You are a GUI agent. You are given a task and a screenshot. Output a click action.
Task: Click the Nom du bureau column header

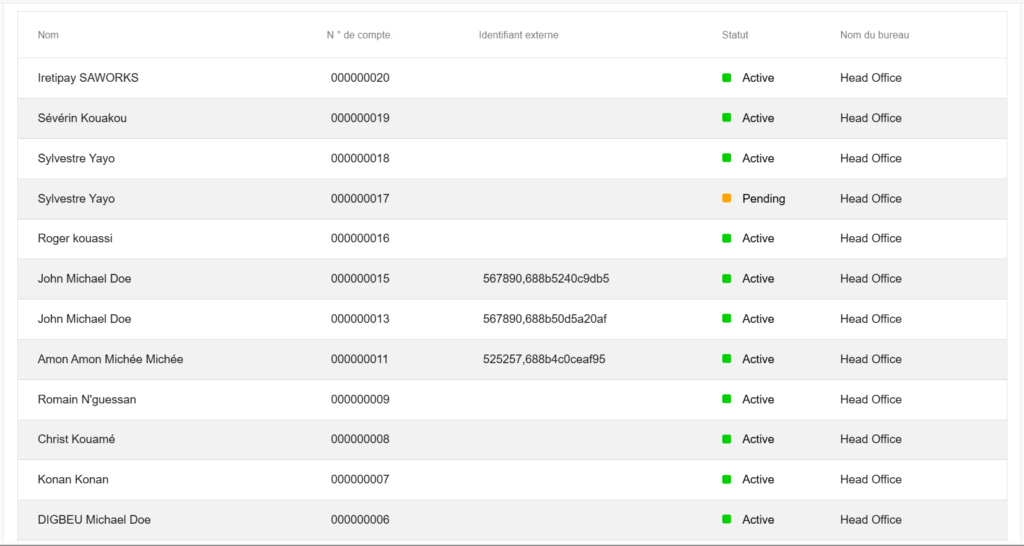pos(874,35)
